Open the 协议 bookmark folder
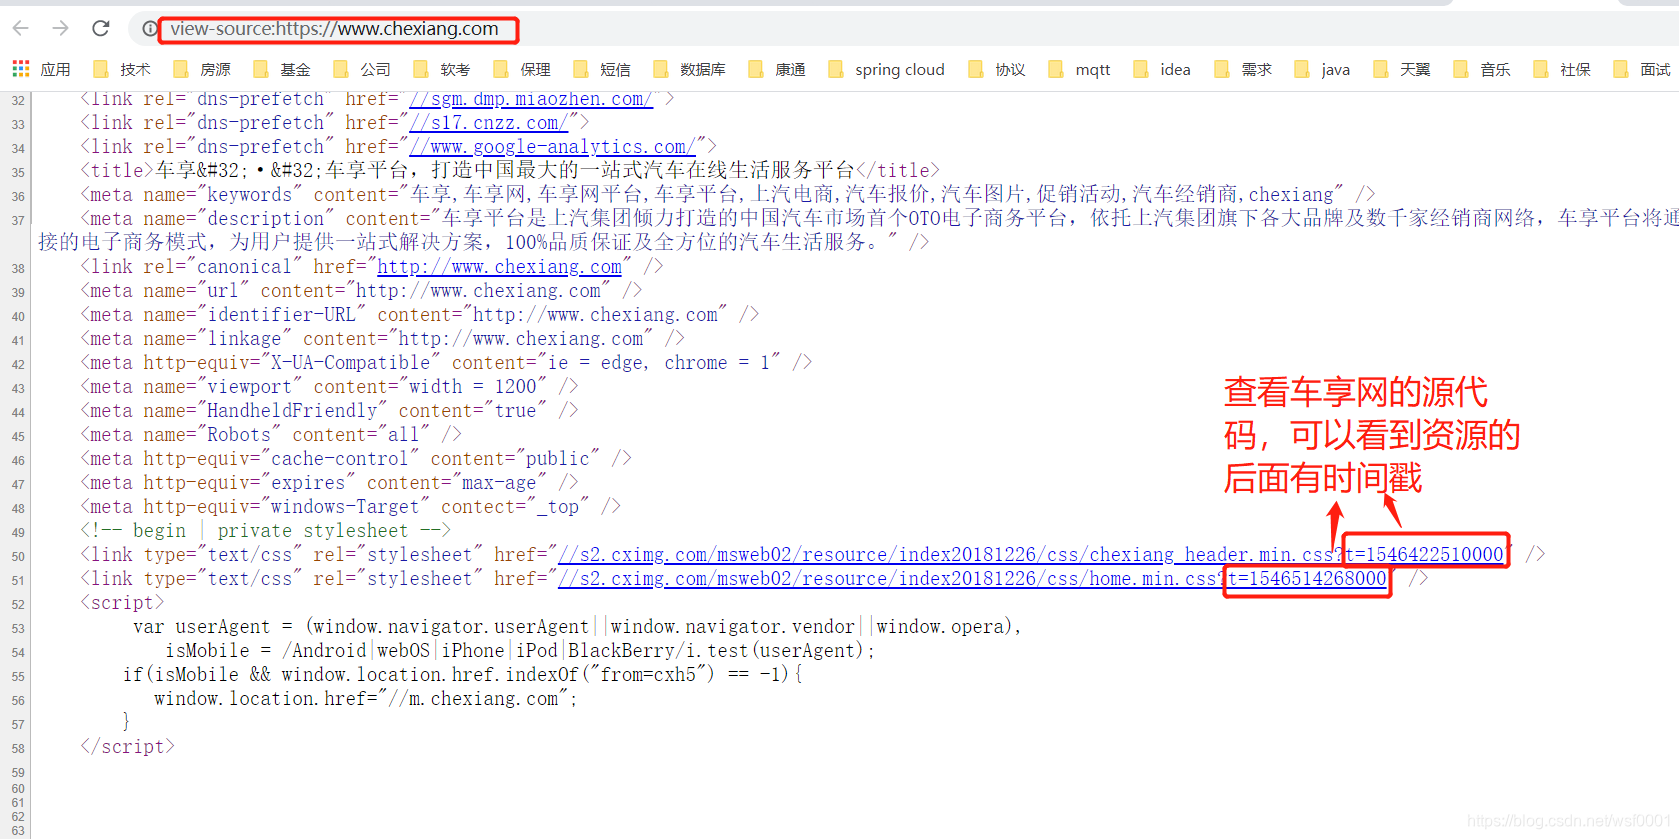Viewport: 1679px width, 839px height. tap(996, 69)
